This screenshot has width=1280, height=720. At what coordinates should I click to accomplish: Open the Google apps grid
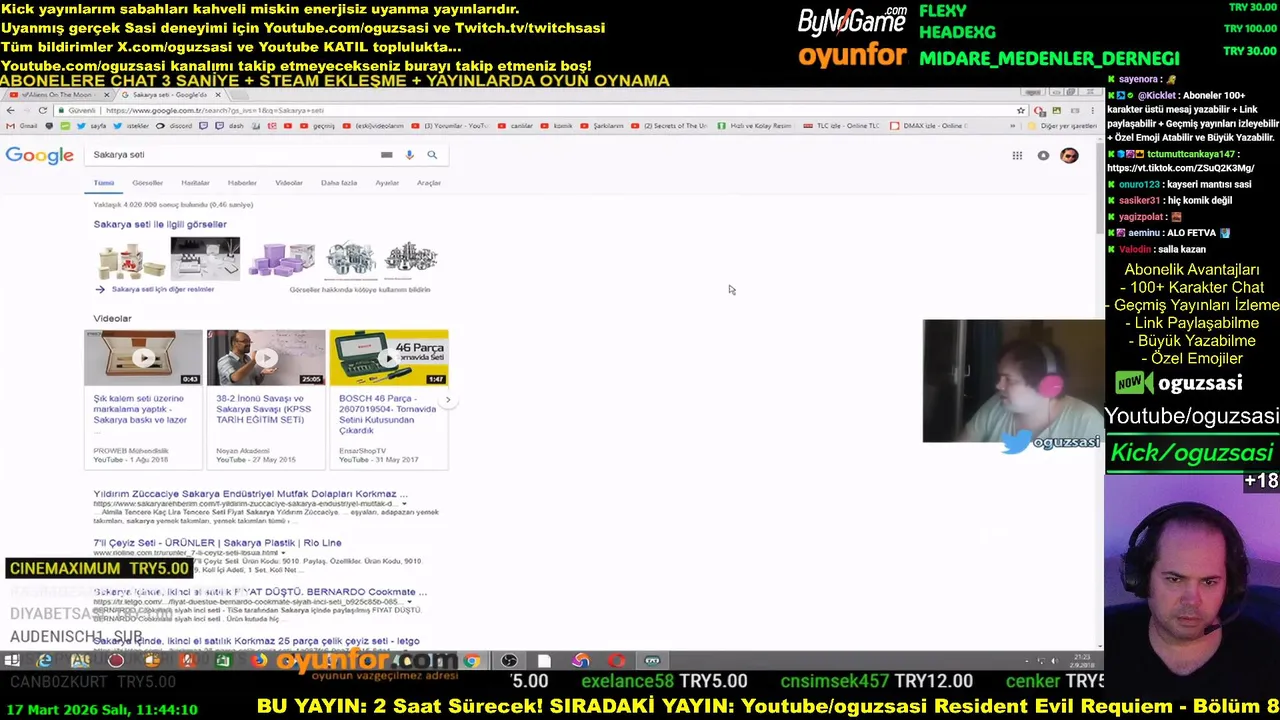pos(1017,155)
